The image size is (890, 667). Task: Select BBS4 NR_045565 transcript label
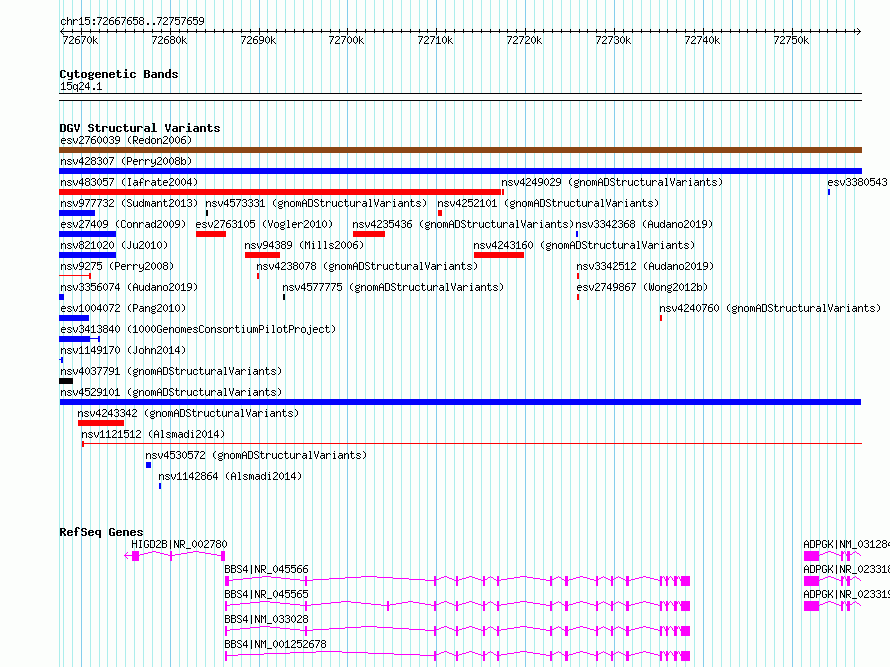coord(266,594)
